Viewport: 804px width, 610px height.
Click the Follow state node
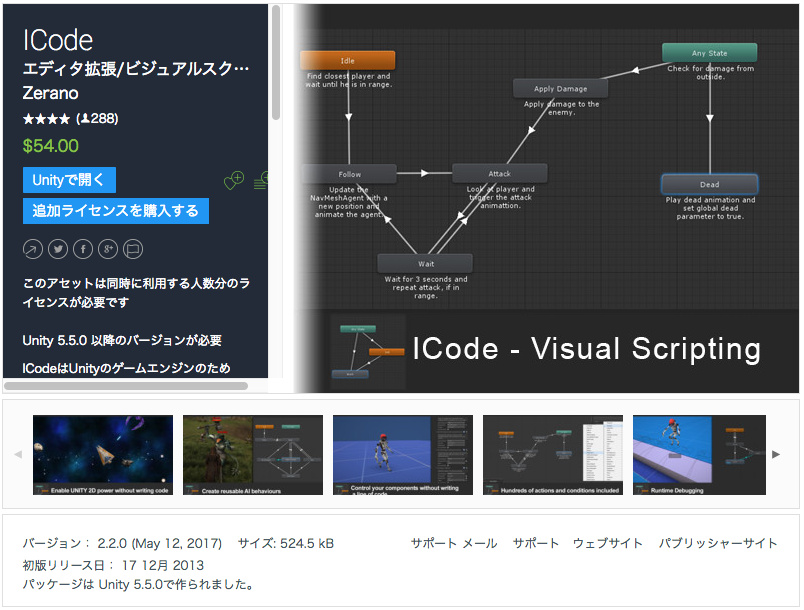click(350, 174)
